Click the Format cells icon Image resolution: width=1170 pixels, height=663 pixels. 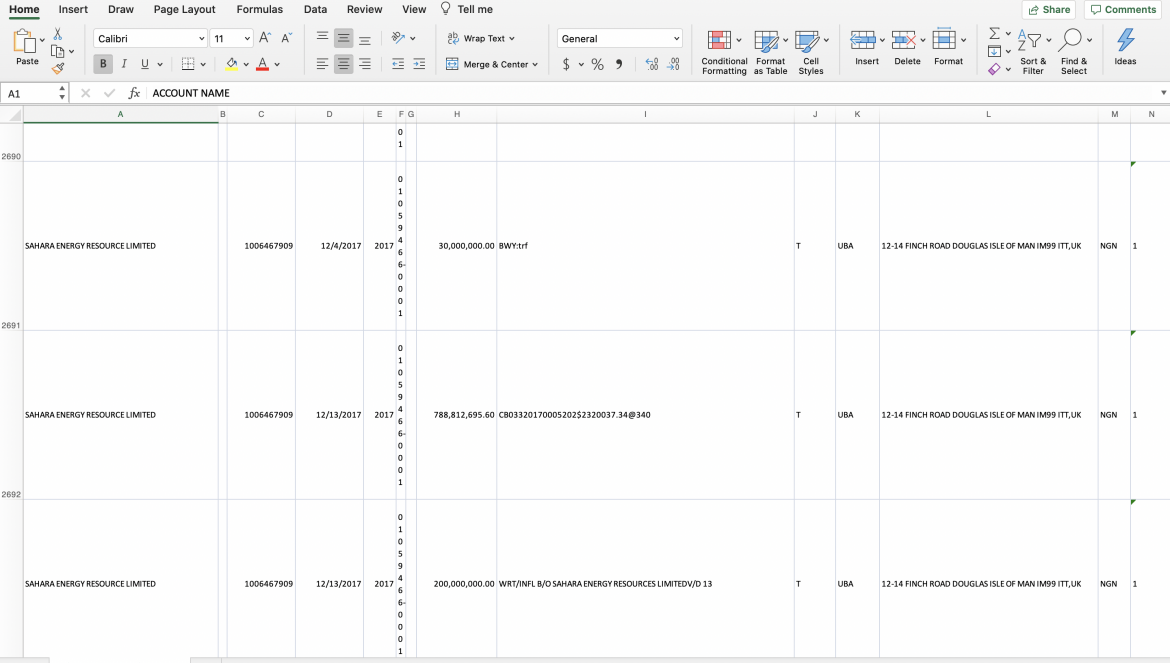pos(944,40)
